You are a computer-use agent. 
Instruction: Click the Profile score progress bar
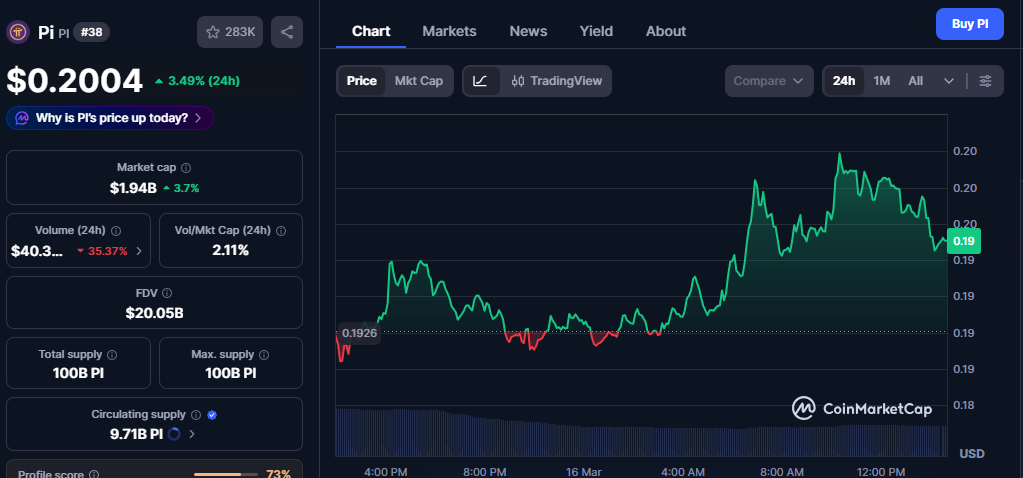pos(226,474)
